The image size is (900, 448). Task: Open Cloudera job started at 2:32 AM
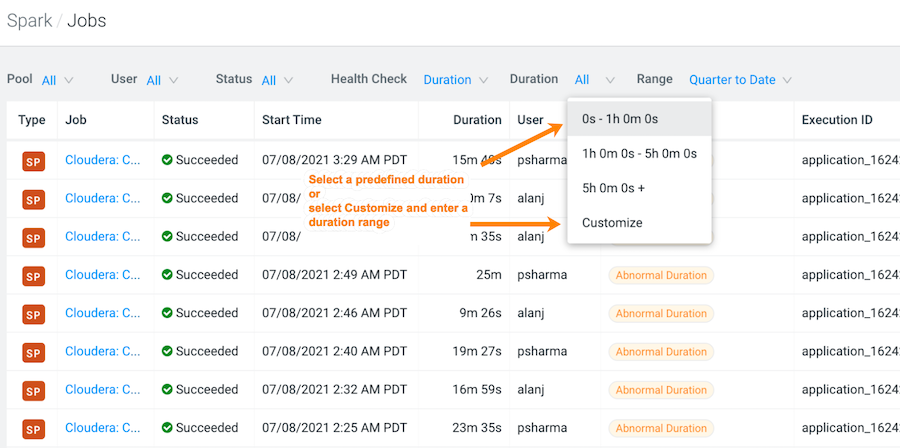[103, 389]
